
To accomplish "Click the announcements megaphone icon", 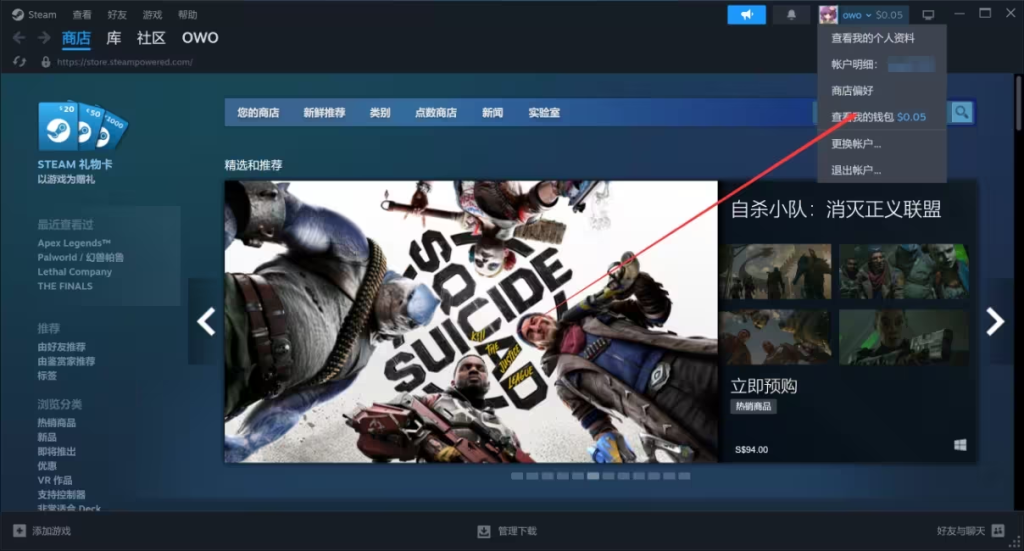I will tap(746, 14).
